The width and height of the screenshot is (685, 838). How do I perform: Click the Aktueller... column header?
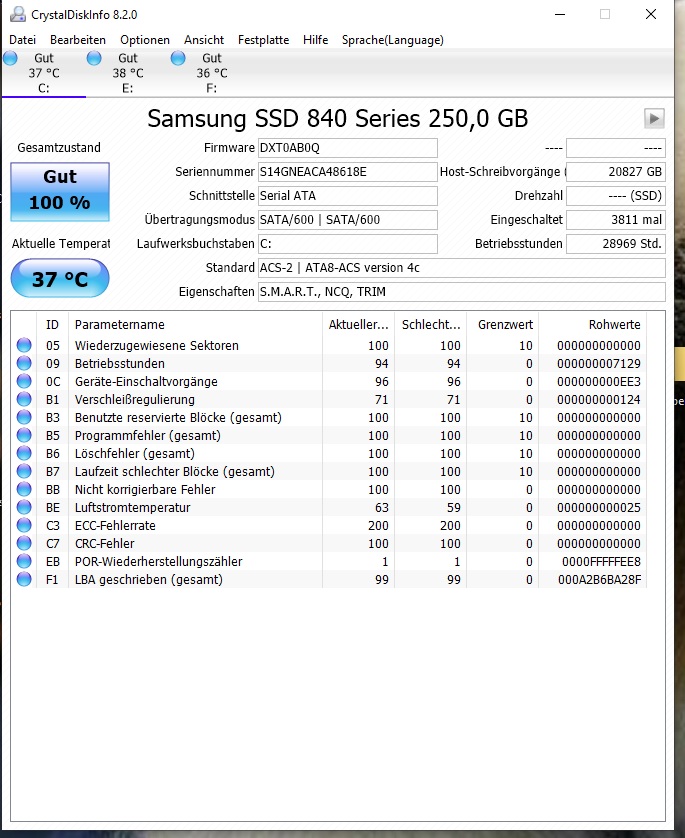click(359, 324)
